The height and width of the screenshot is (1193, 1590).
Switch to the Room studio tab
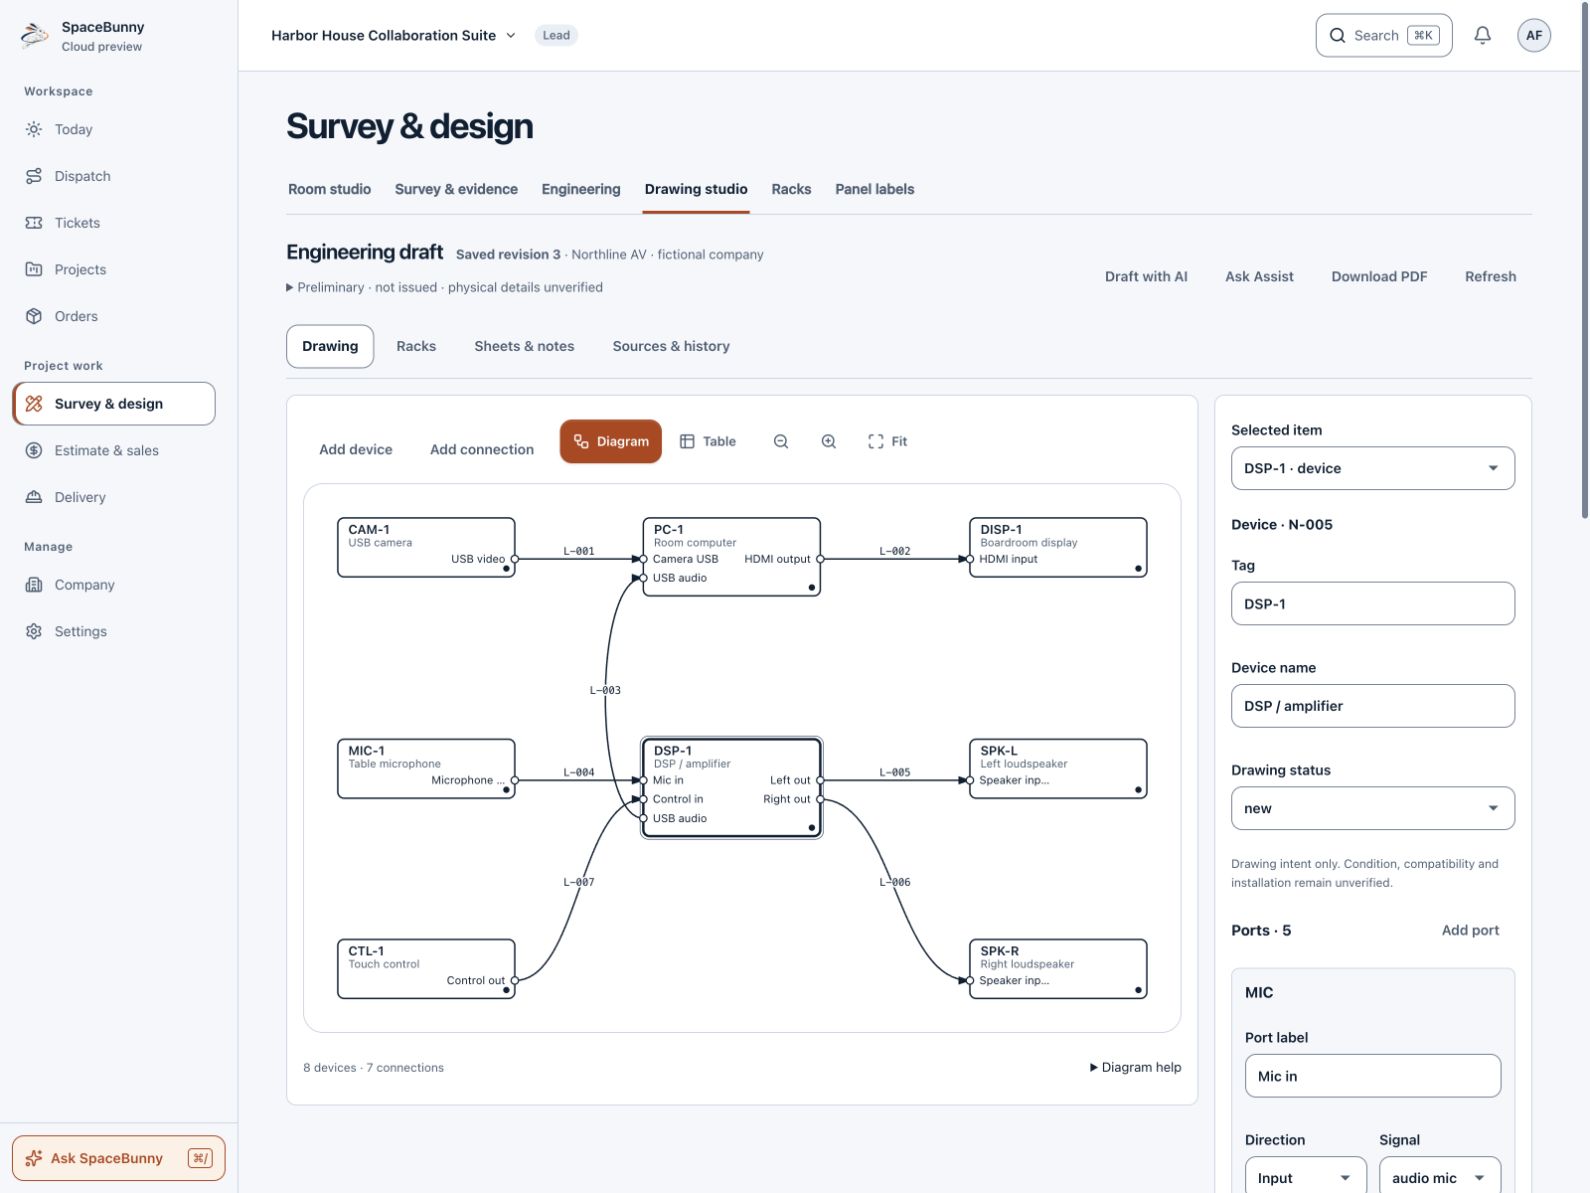329,189
